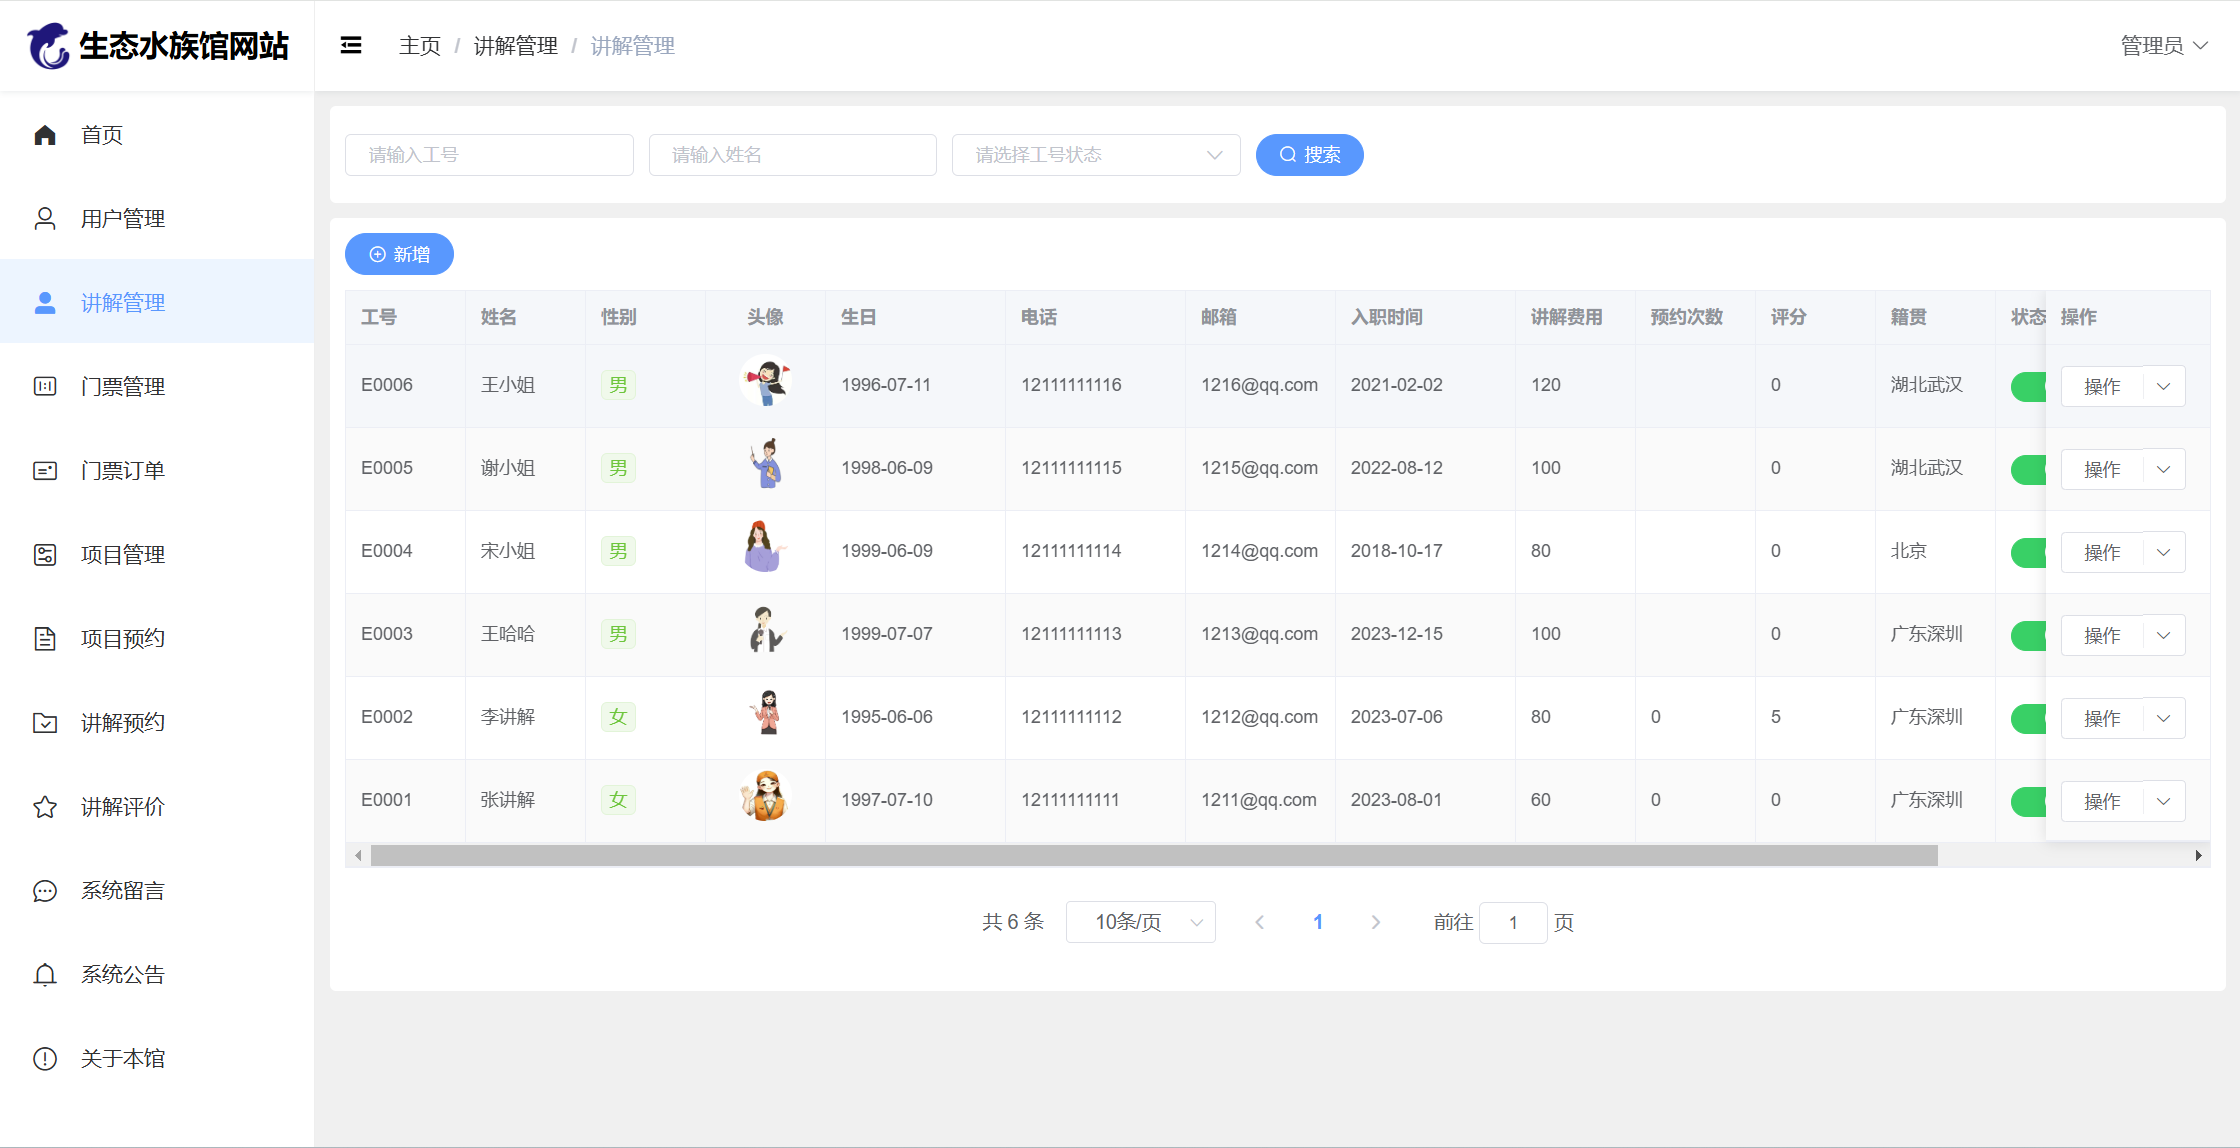This screenshot has height=1148, width=2240.
Task: Toggle the status switch for E0004
Action: pyautogui.click(x=2028, y=552)
